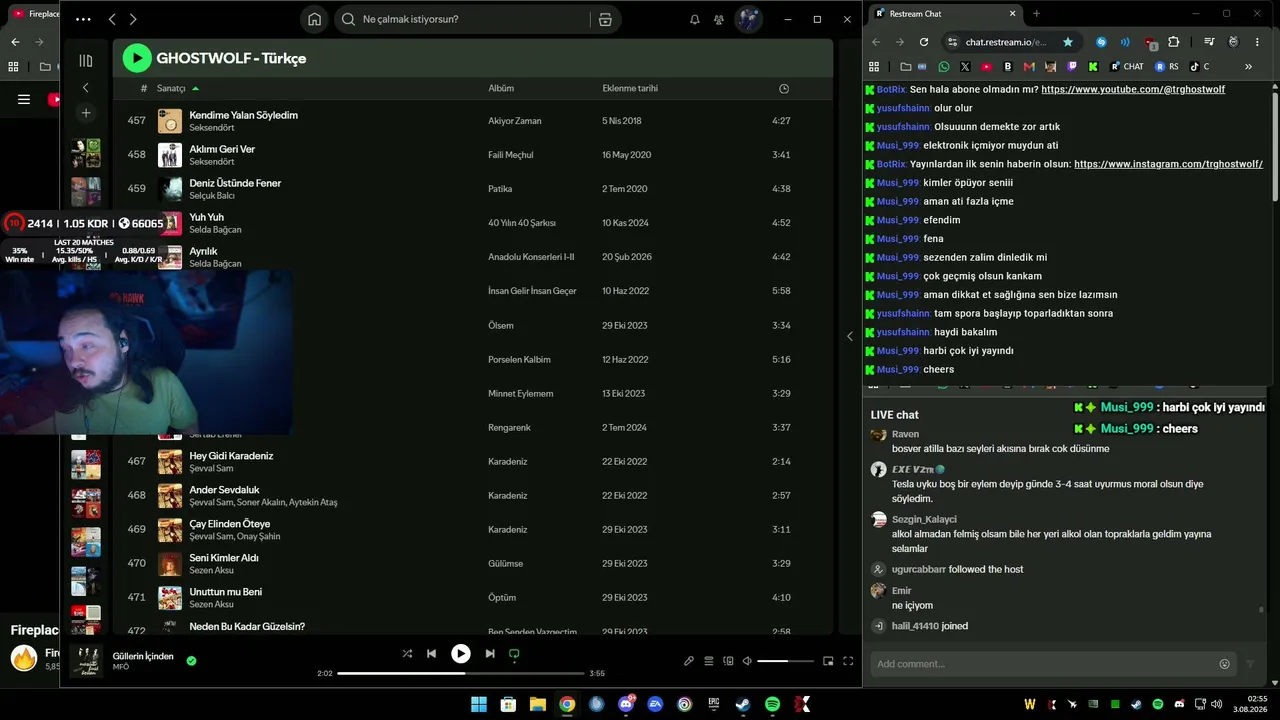
Task: Open Spotify mini player
Action: click(x=828, y=661)
